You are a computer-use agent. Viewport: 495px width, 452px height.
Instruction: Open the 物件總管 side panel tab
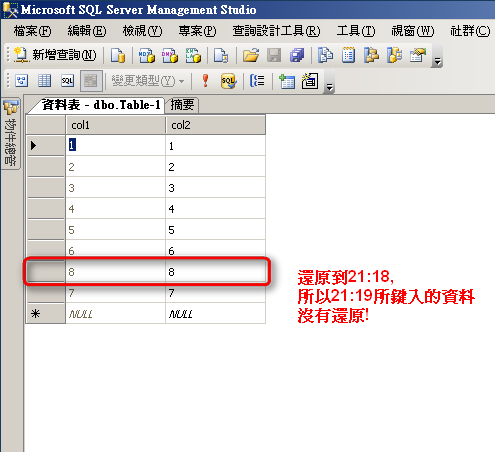click(x=10, y=134)
